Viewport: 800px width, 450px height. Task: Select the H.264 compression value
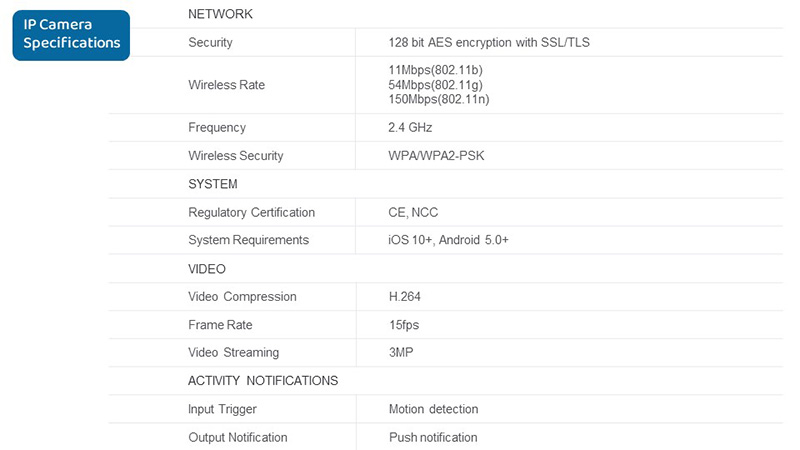click(406, 297)
